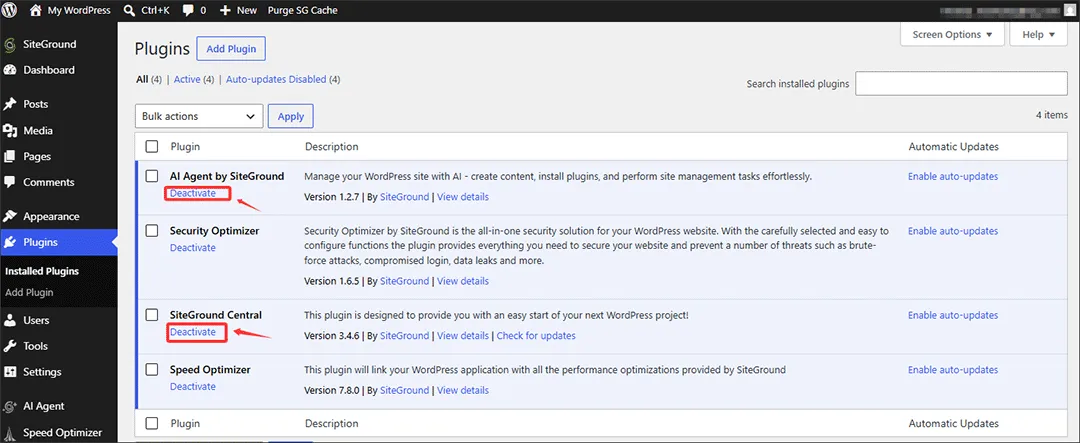Click the Comments sidebar icon

tap(10, 183)
